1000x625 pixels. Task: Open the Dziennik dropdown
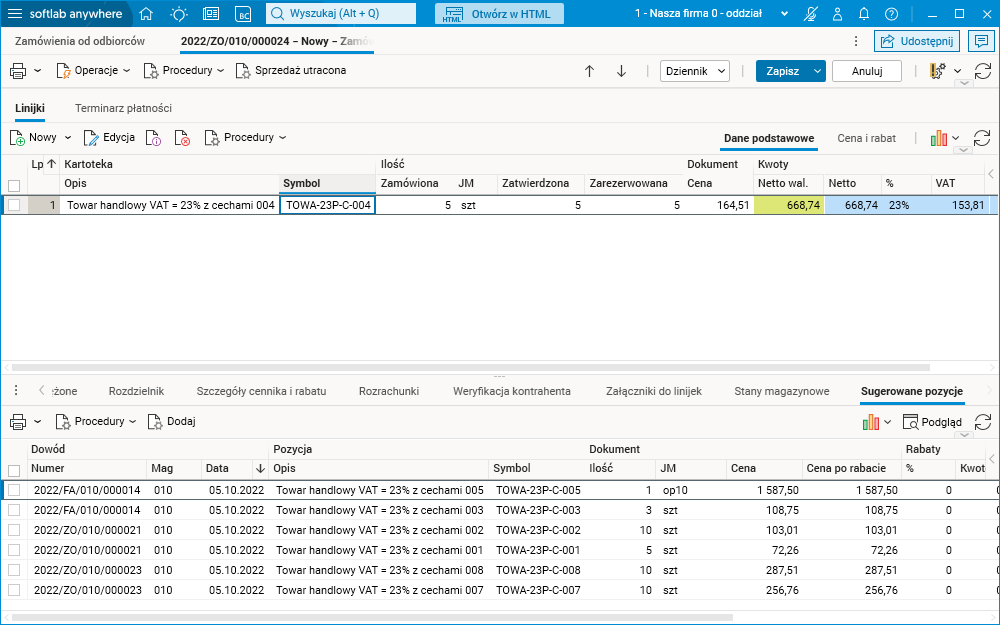pos(695,71)
